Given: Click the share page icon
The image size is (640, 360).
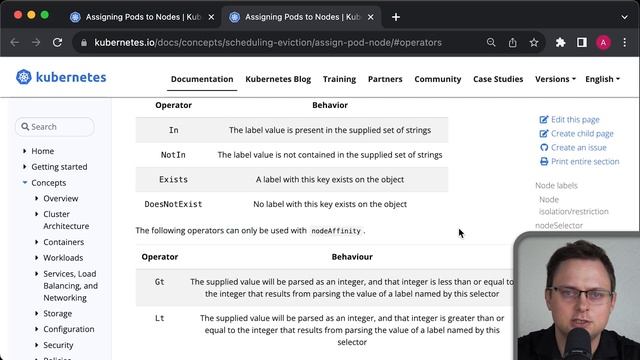Looking at the screenshot, I should coord(513,42).
